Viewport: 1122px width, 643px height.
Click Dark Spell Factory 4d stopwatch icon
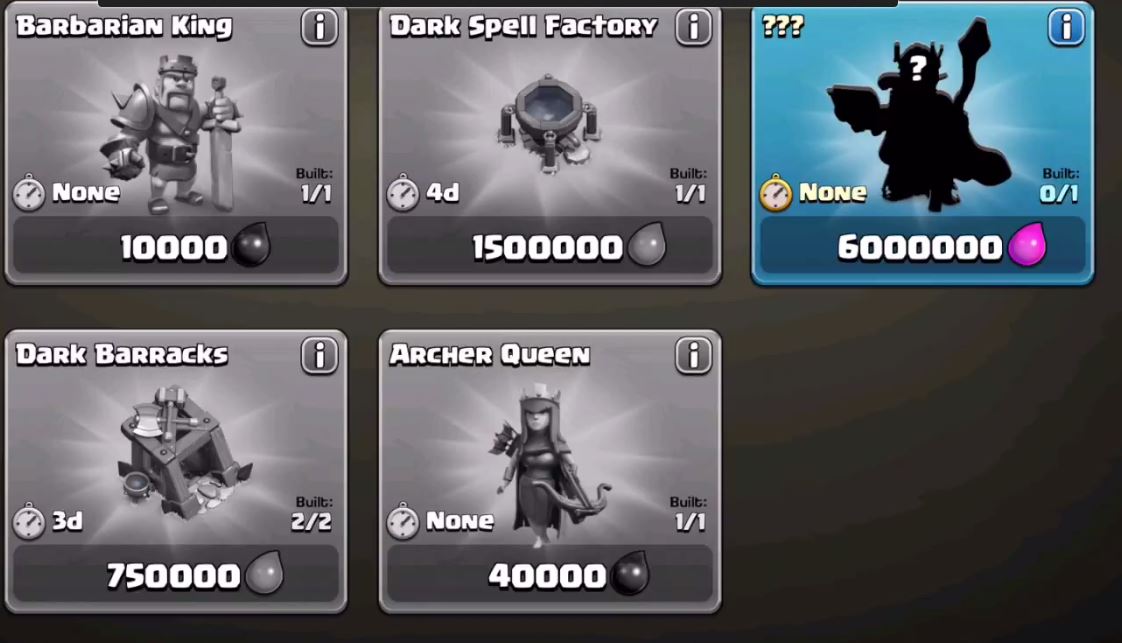coord(402,192)
